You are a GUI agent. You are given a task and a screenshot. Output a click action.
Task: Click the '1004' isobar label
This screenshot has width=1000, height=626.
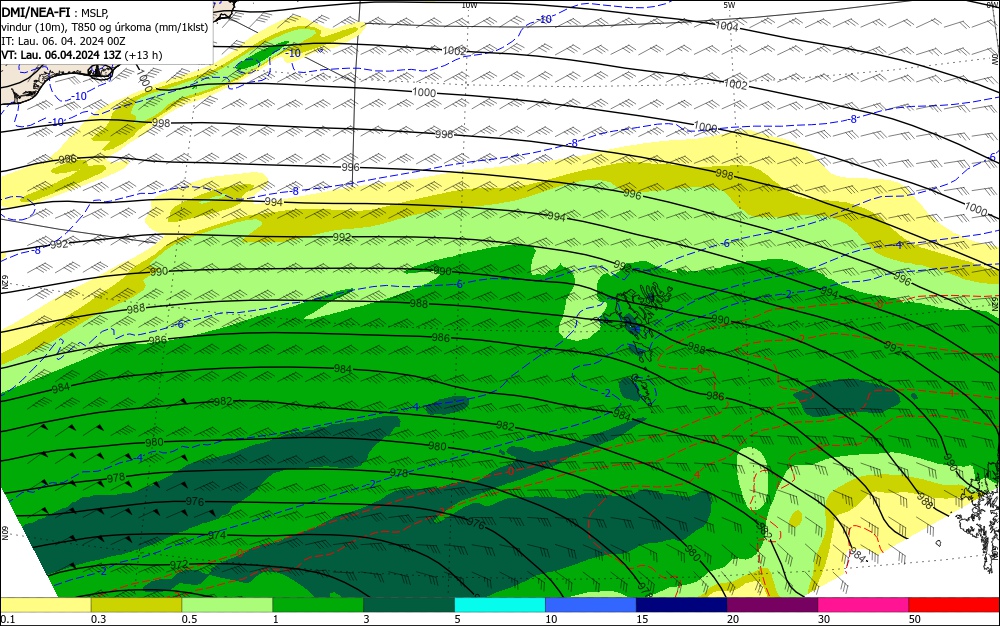726,26
